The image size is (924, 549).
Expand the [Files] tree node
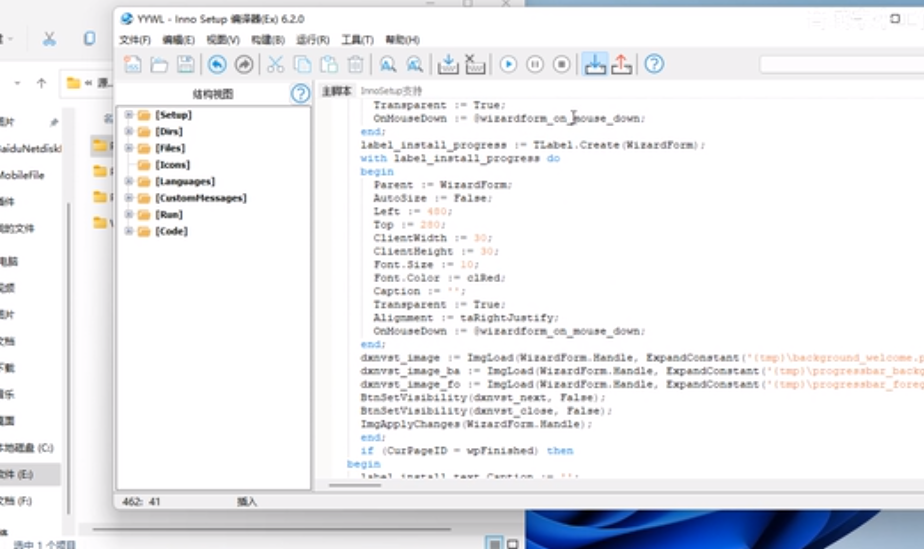click(x=128, y=148)
